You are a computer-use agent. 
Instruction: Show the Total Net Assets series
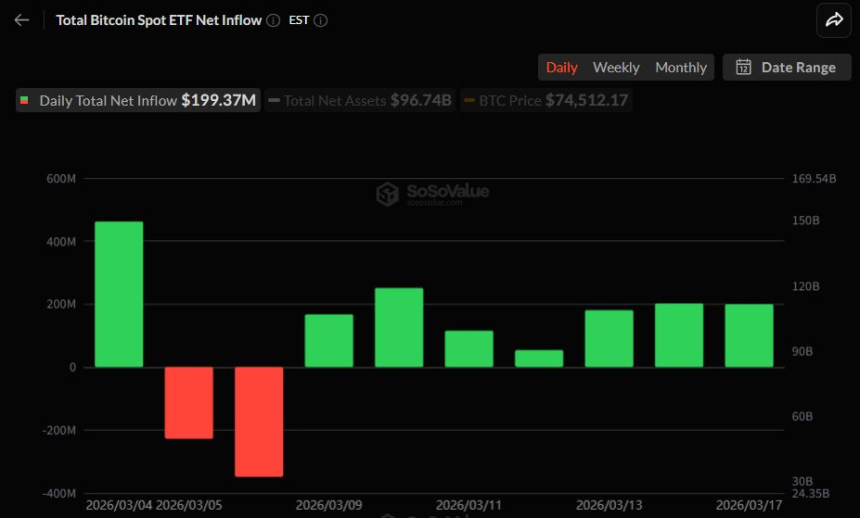pyautogui.click(x=359, y=100)
